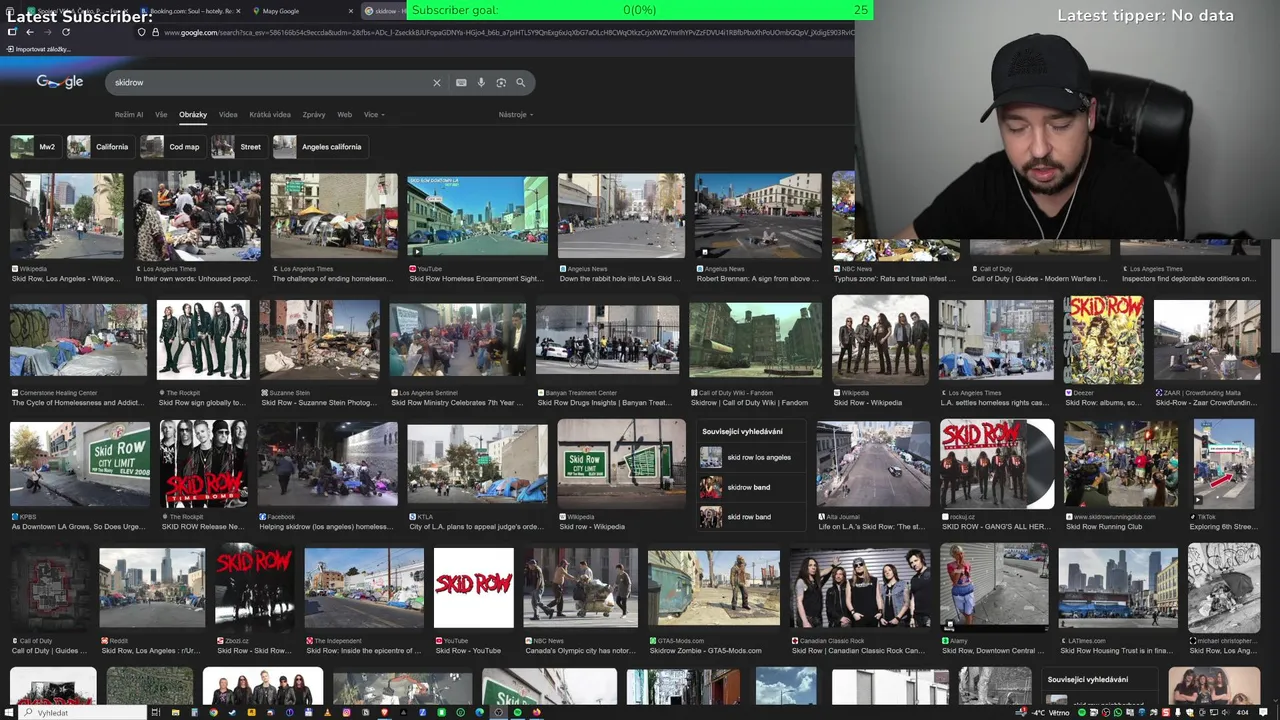Image resolution: width=1280 pixels, height=720 pixels.
Task: Click the Vyhledat taskbar search box
Action: point(83,712)
